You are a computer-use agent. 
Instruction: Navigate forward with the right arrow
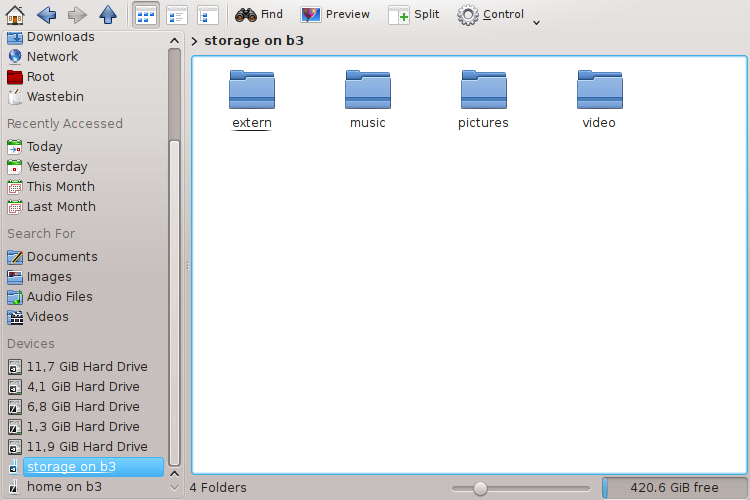(x=77, y=14)
